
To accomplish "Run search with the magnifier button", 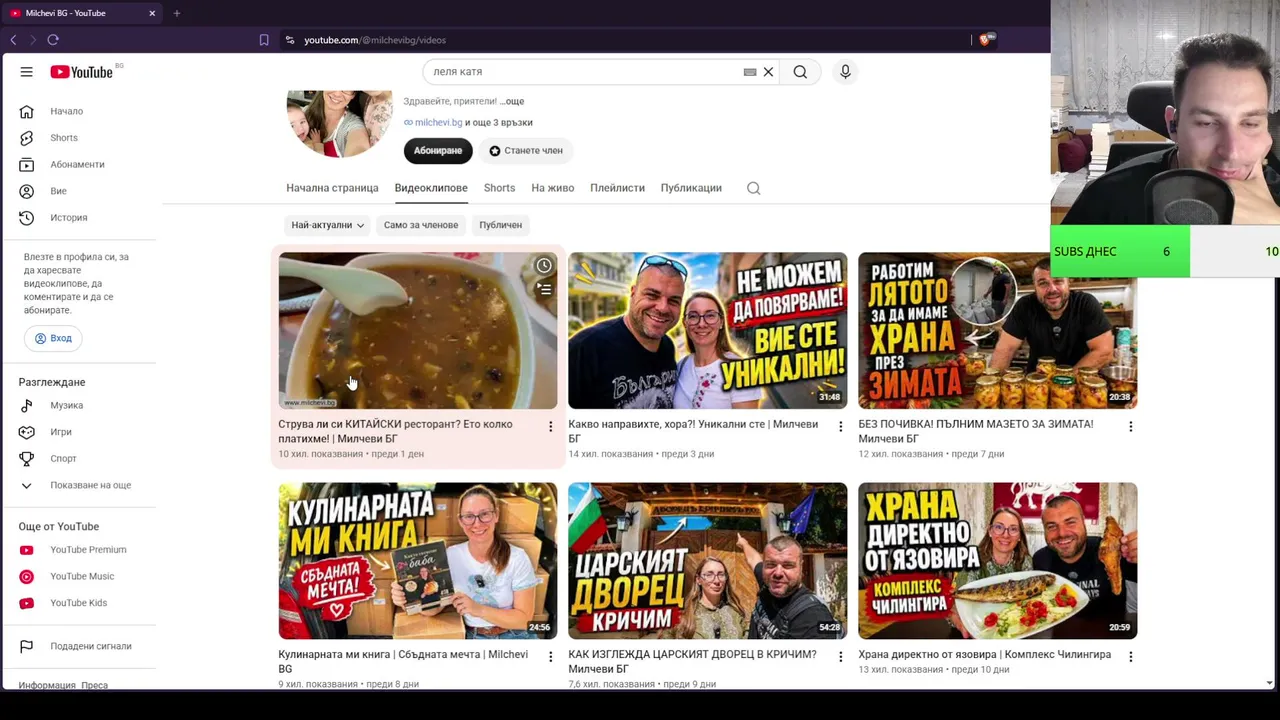I will [800, 72].
